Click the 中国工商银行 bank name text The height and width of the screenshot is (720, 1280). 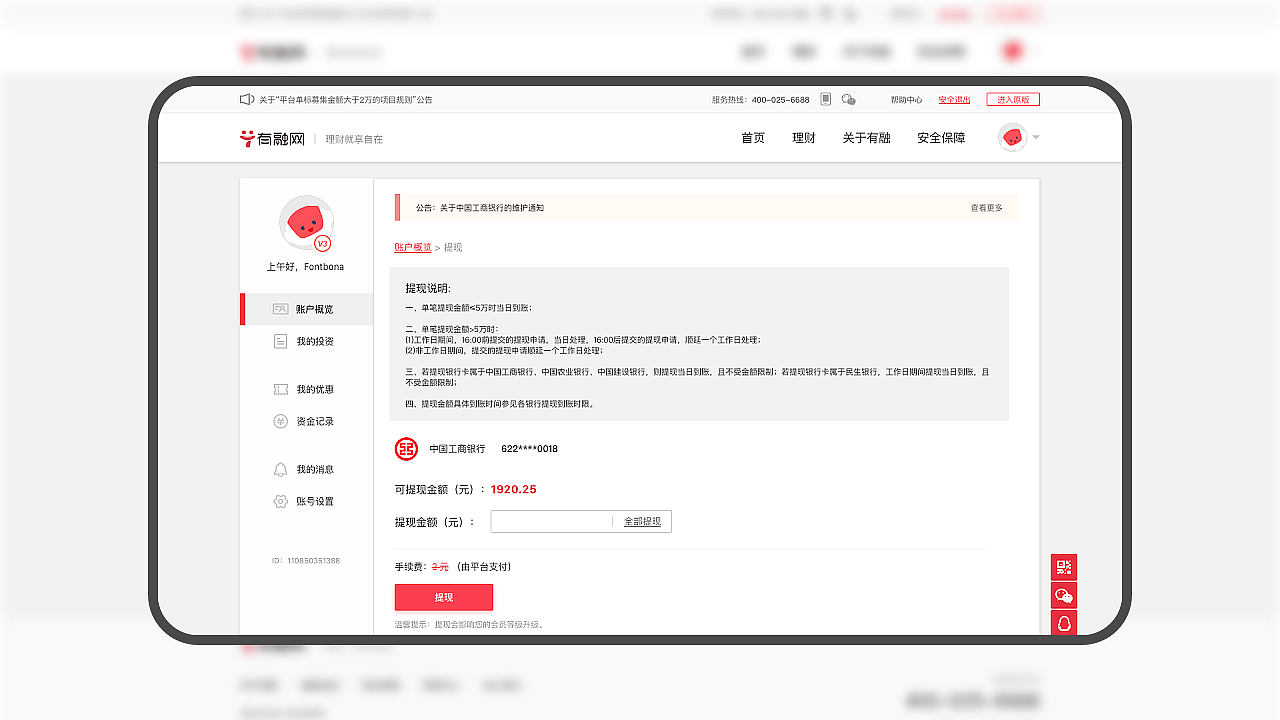[457, 449]
